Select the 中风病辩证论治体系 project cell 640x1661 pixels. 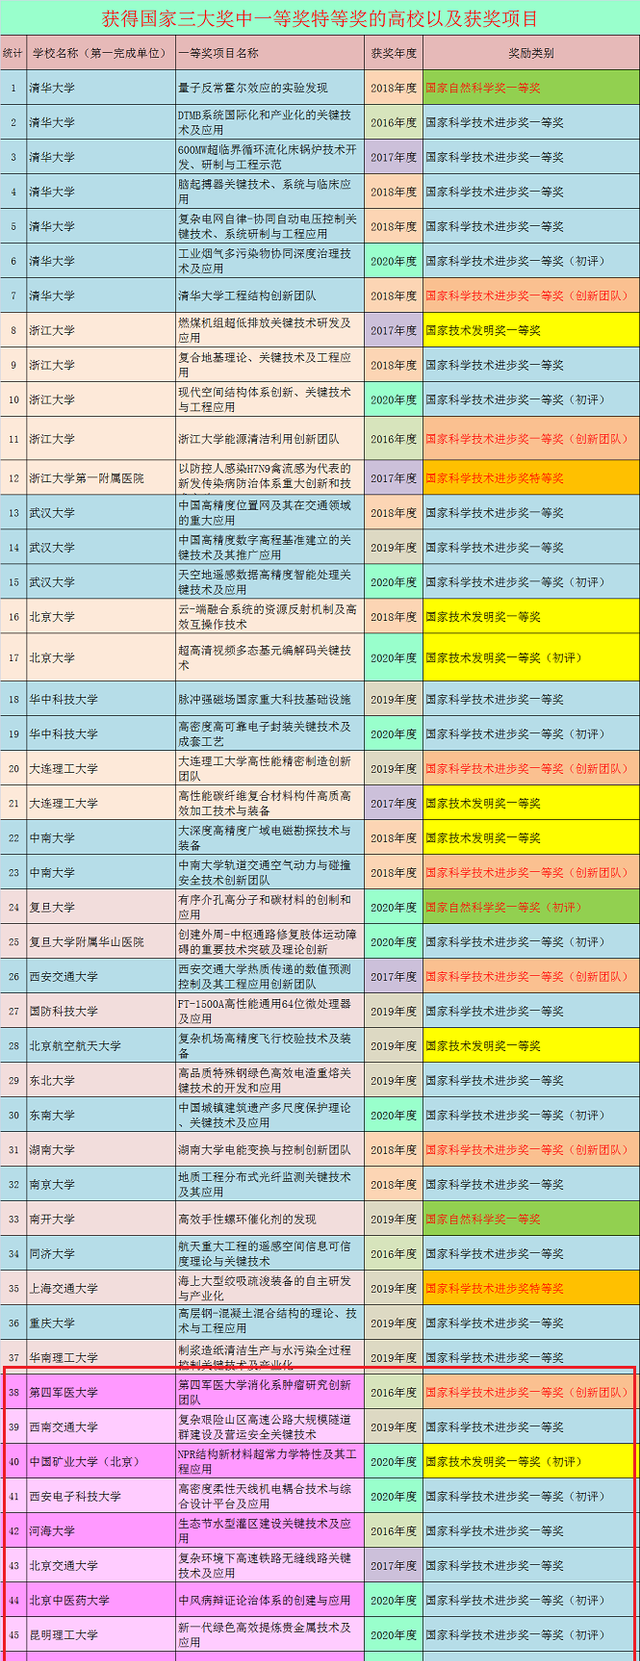coord(270,1600)
